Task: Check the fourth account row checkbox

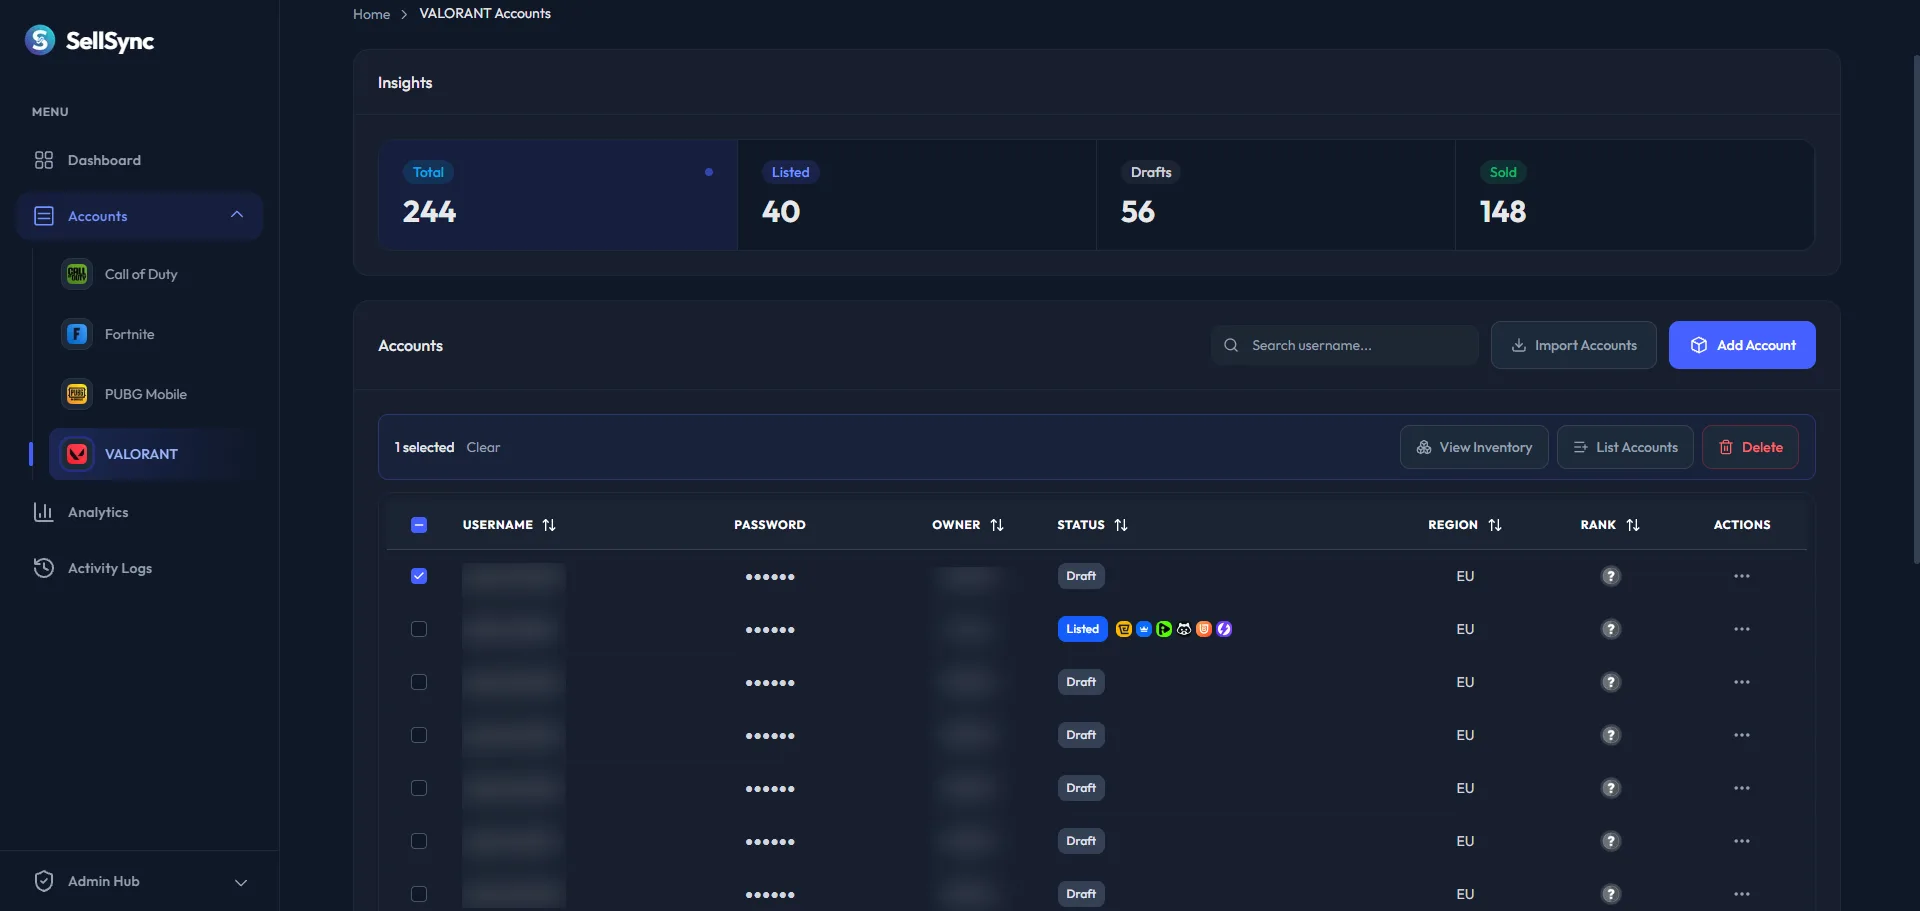Action: 419,735
